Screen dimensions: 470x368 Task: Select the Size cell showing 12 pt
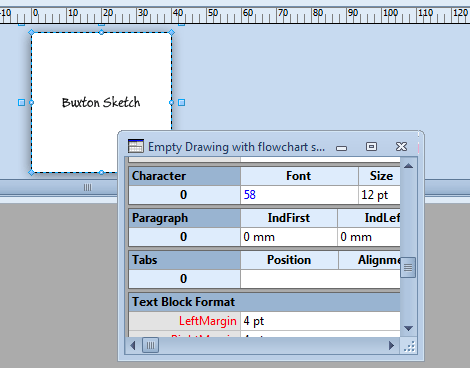(380, 195)
